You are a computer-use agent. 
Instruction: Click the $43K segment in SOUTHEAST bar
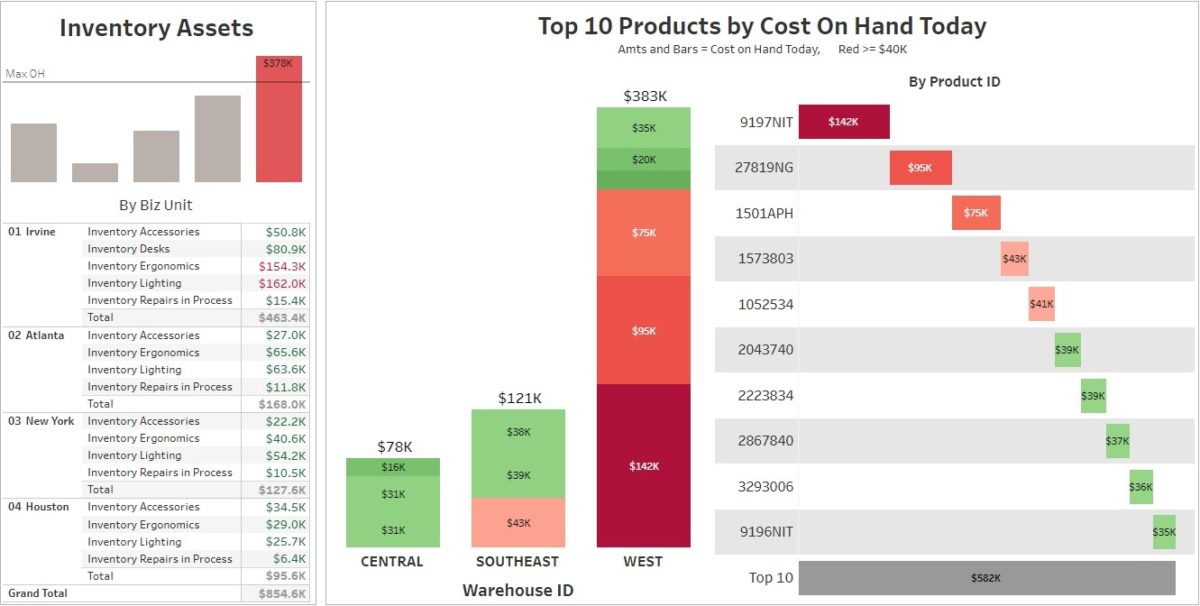tap(518, 523)
